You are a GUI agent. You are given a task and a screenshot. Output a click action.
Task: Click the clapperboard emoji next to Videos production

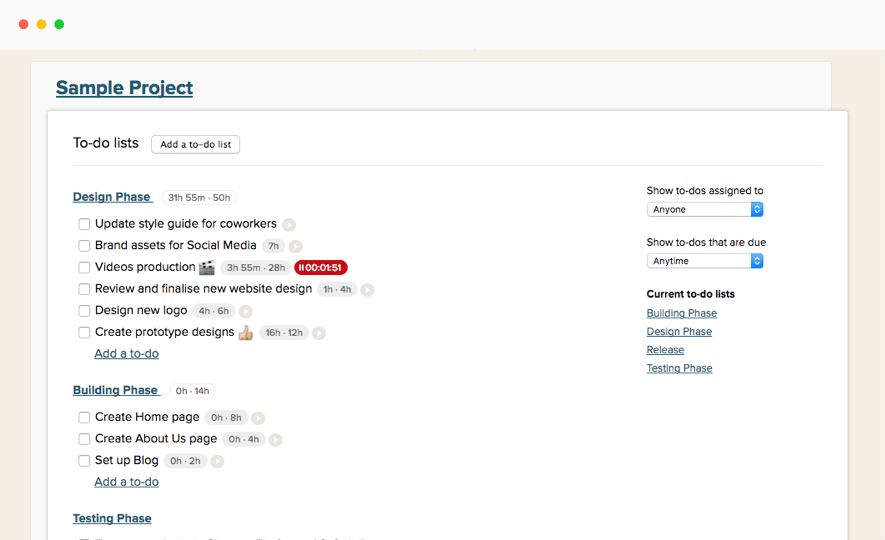207,267
